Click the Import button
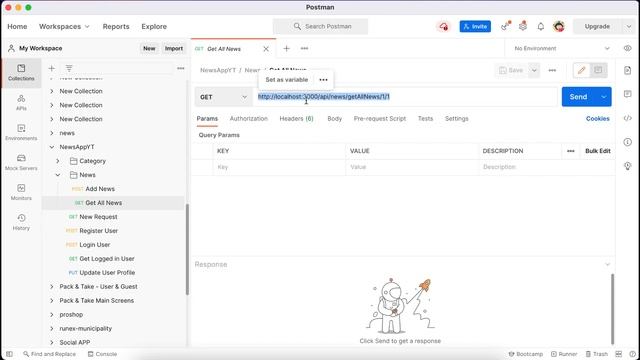The image size is (640, 360). pyautogui.click(x=174, y=48)
